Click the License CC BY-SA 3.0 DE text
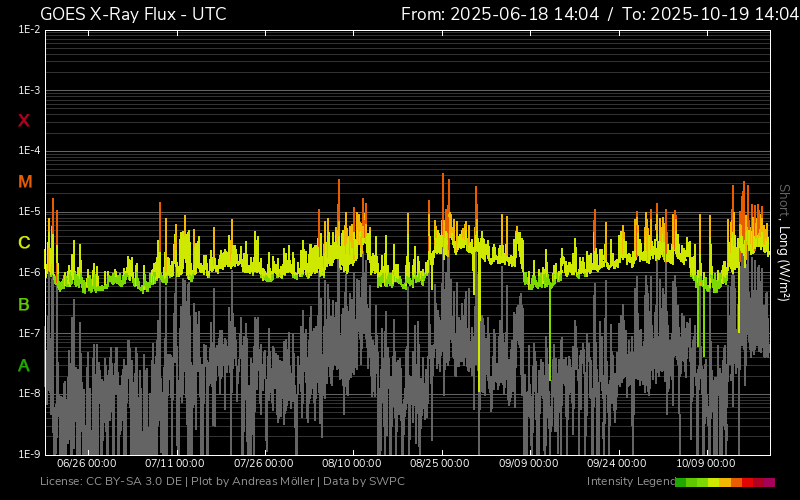The image size is (800, 500). point(111,482)
